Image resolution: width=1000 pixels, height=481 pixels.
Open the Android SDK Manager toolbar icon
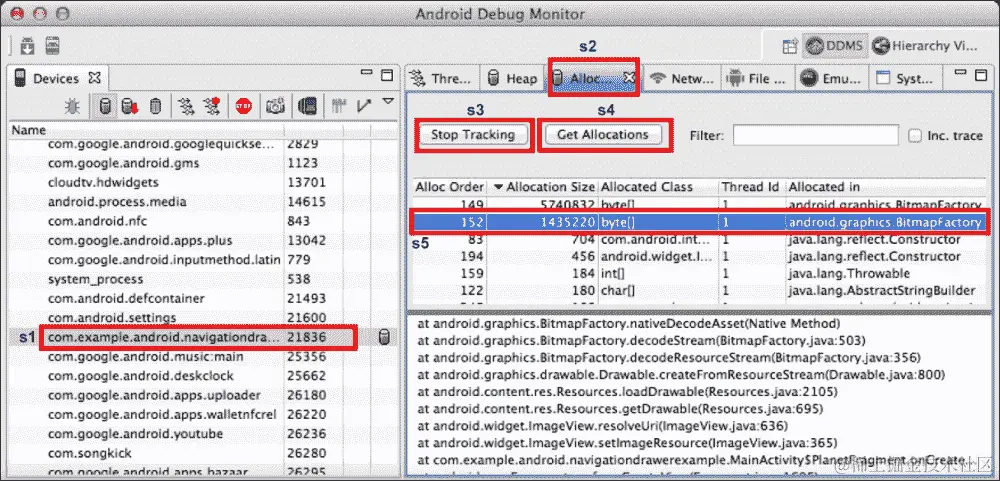[x=27, y=46]
